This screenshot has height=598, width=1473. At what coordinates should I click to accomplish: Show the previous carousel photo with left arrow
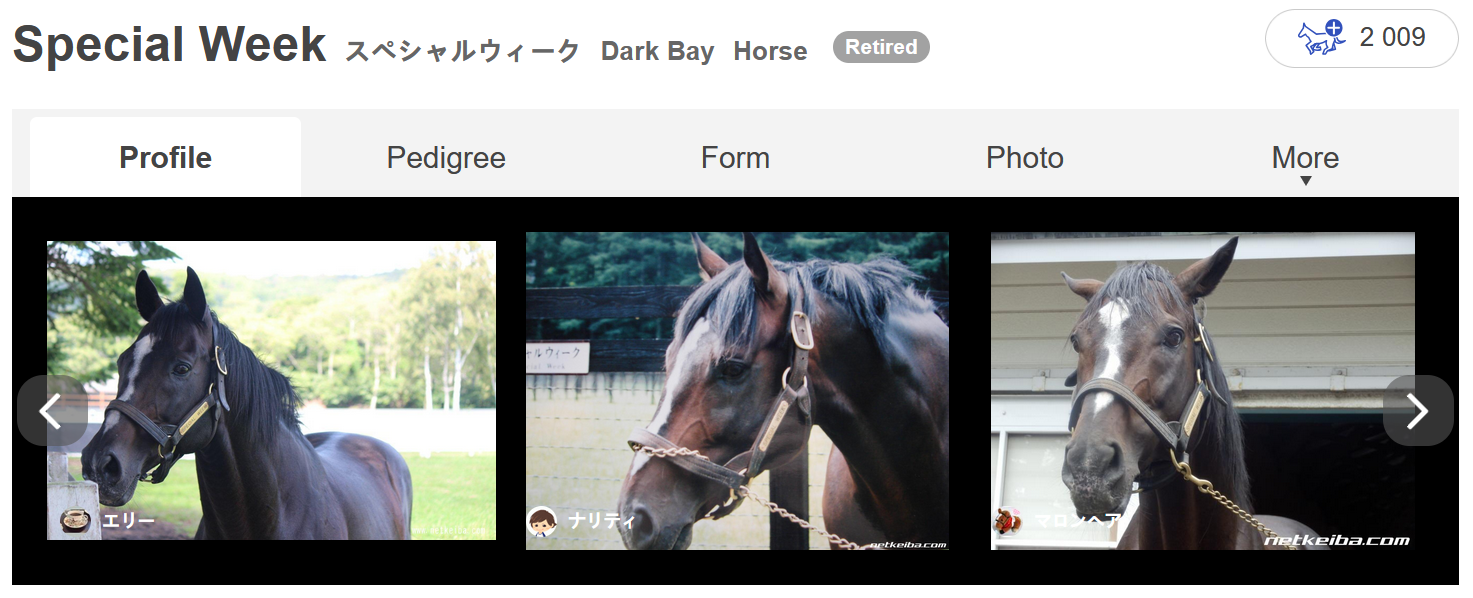point(52,410)
